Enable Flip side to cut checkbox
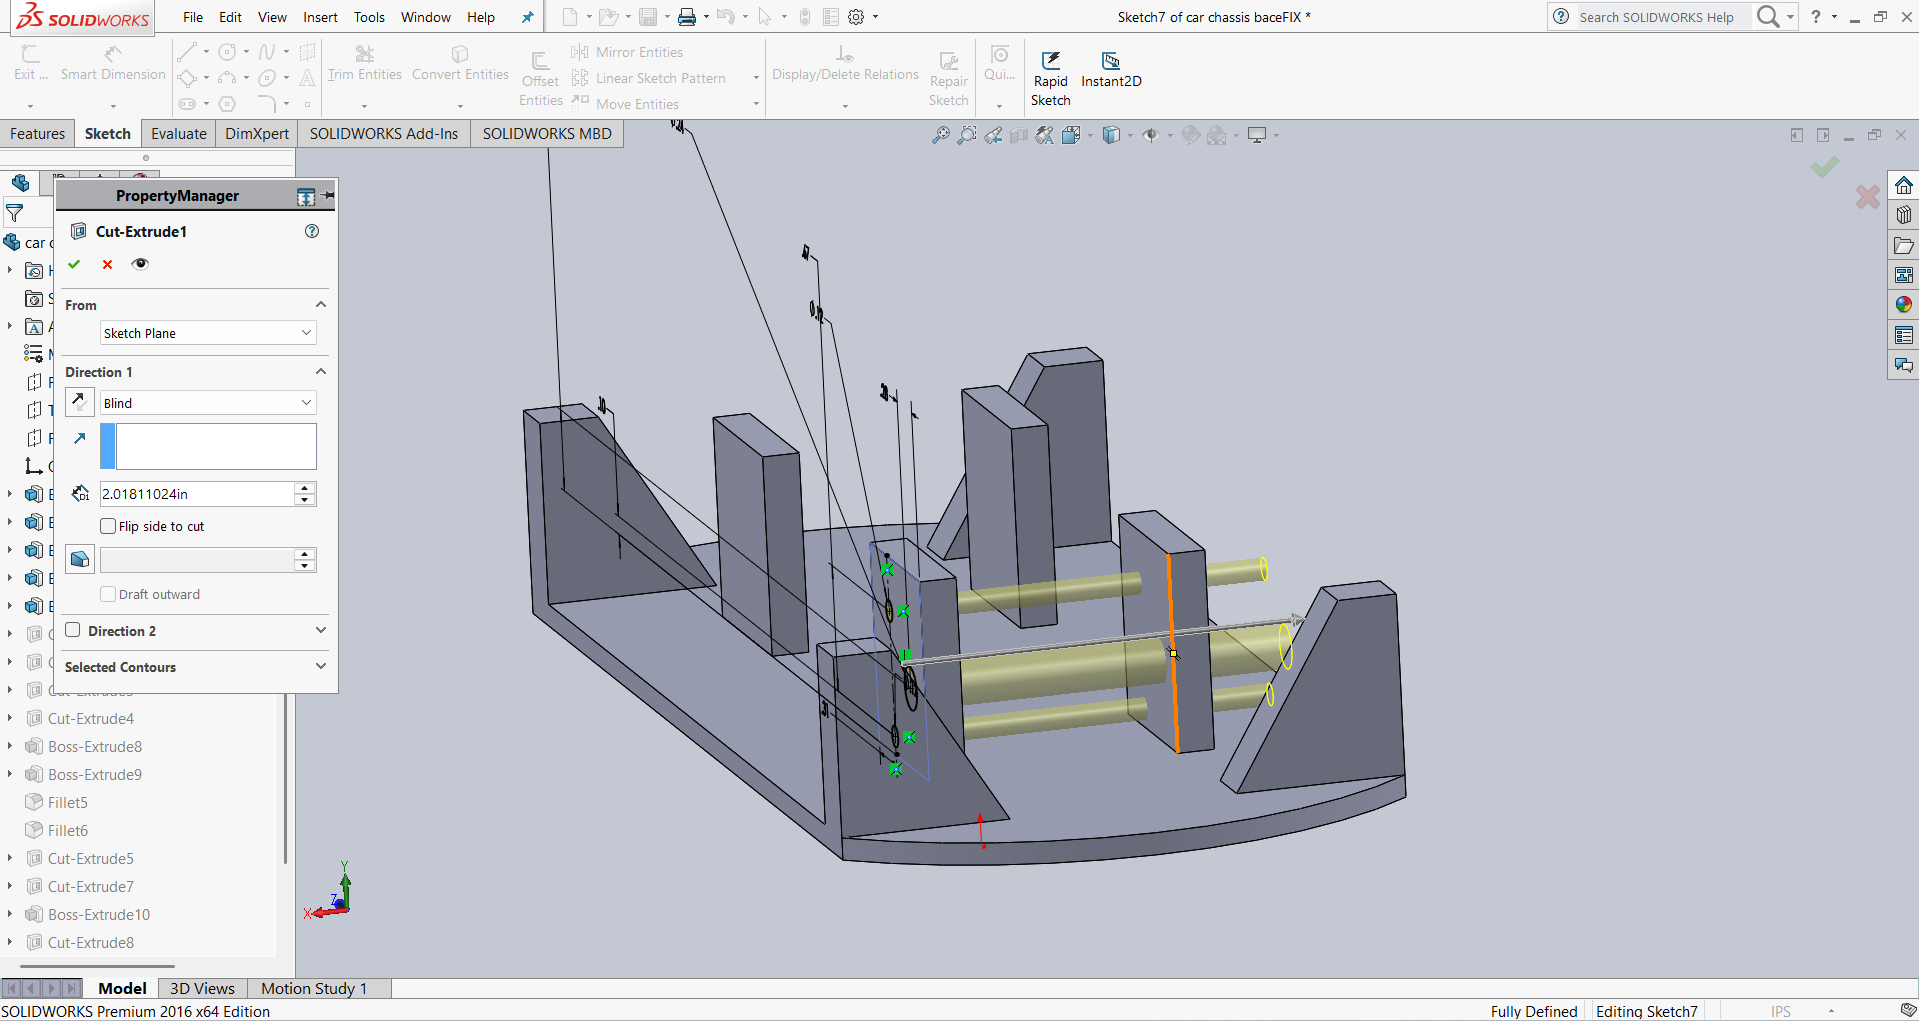 tap(108, 526)
